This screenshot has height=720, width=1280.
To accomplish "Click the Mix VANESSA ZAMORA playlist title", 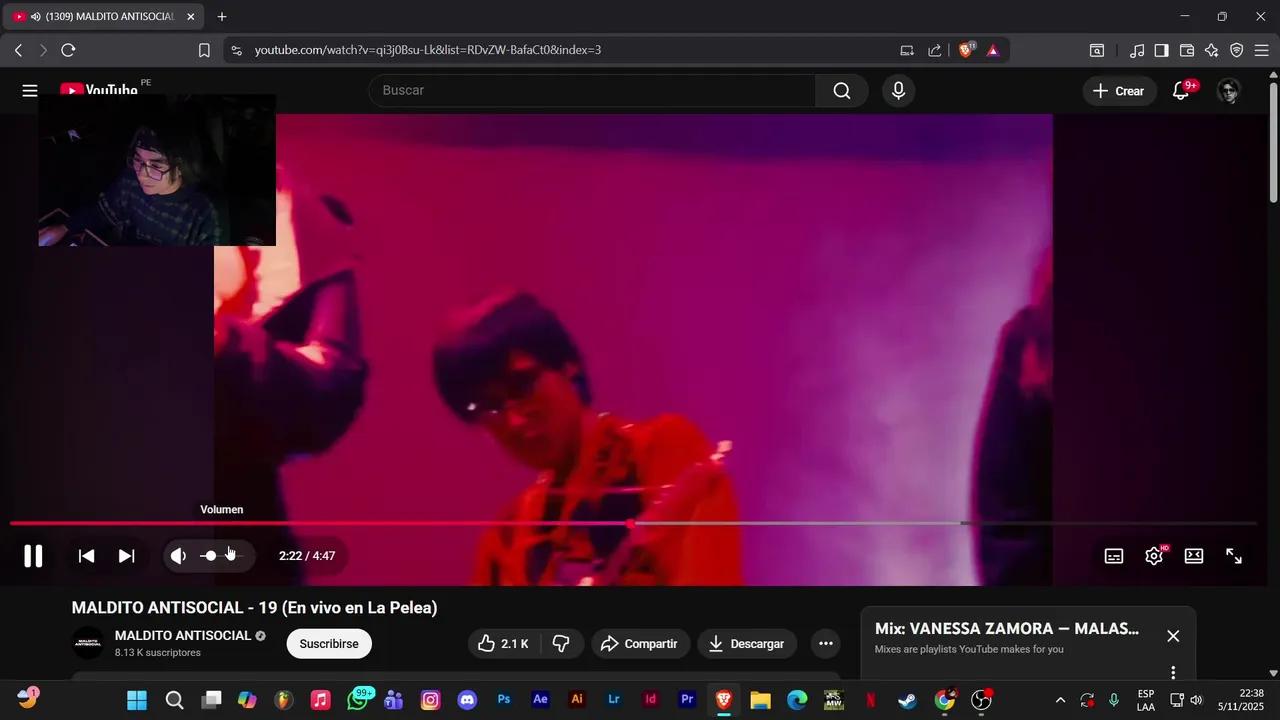I will pyautogui.click(x=1007, y=629).
